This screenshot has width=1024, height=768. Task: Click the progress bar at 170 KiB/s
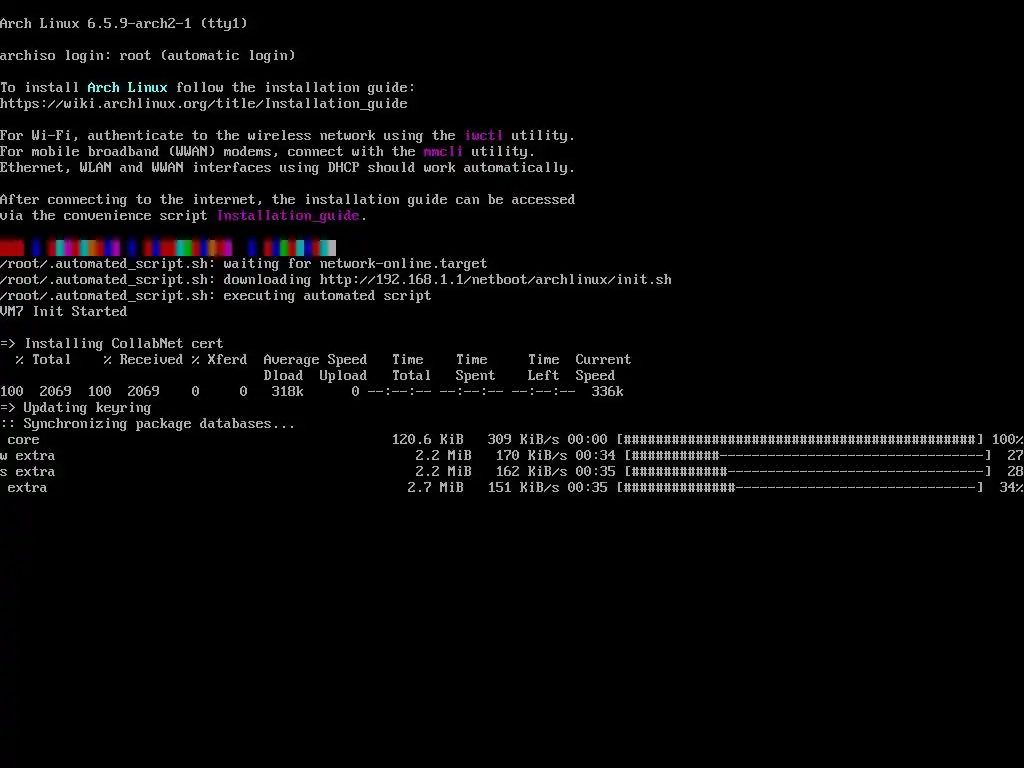[x=808, y=455]
